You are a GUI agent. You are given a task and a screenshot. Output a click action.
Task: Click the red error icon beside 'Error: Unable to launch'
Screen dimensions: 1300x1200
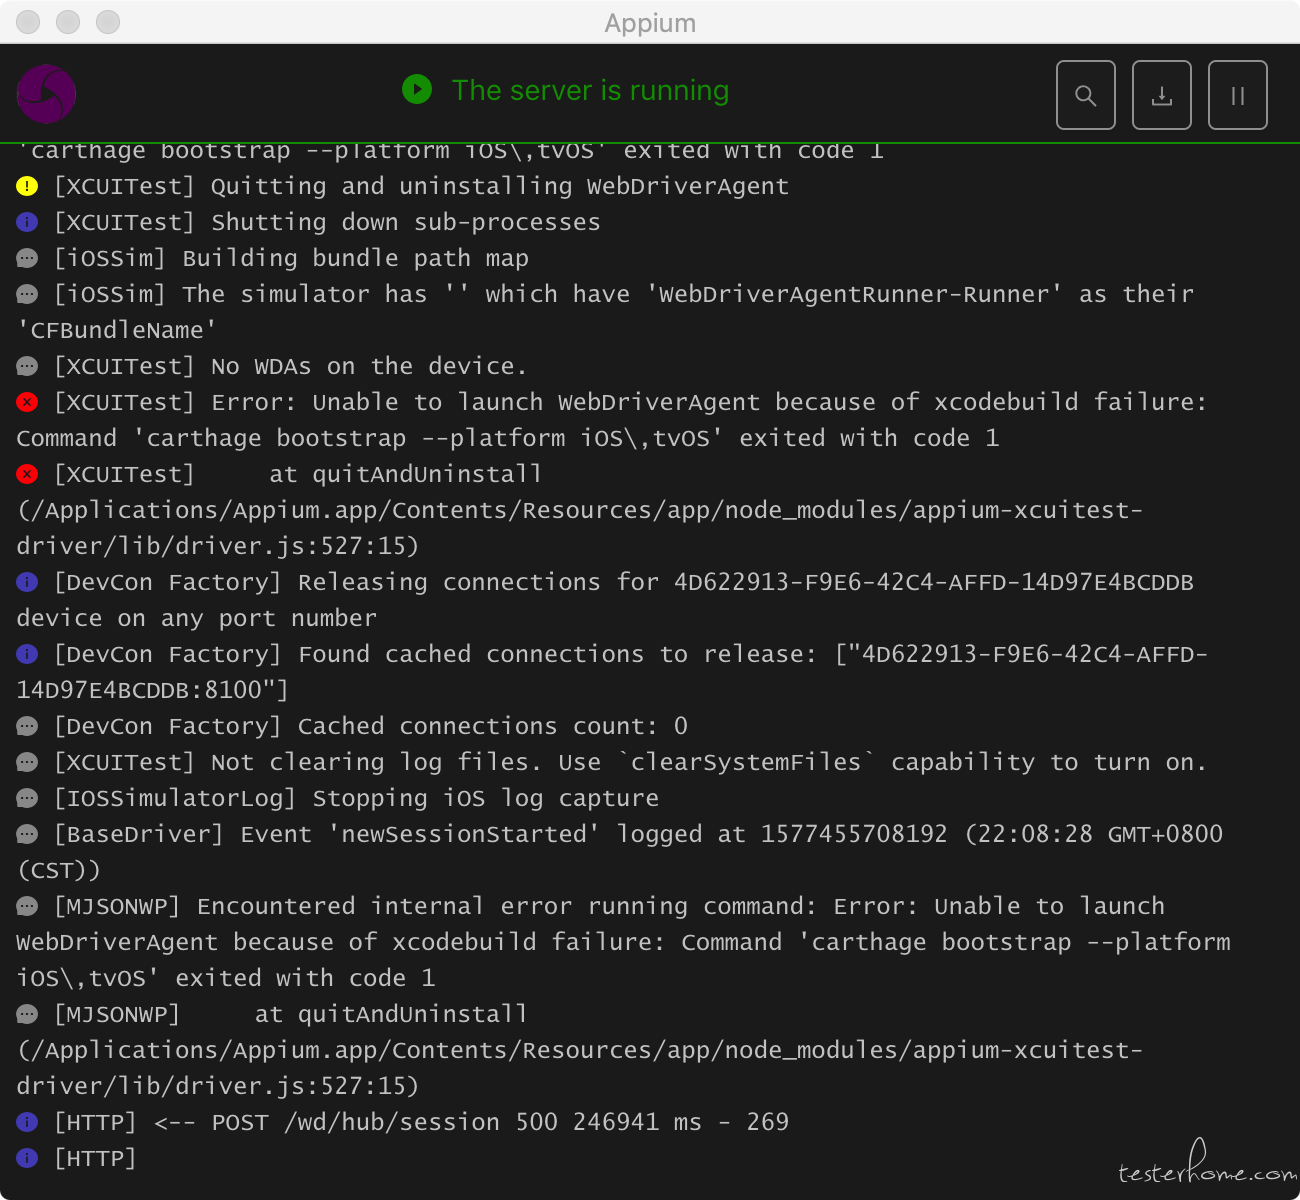[x=27, y=402]
